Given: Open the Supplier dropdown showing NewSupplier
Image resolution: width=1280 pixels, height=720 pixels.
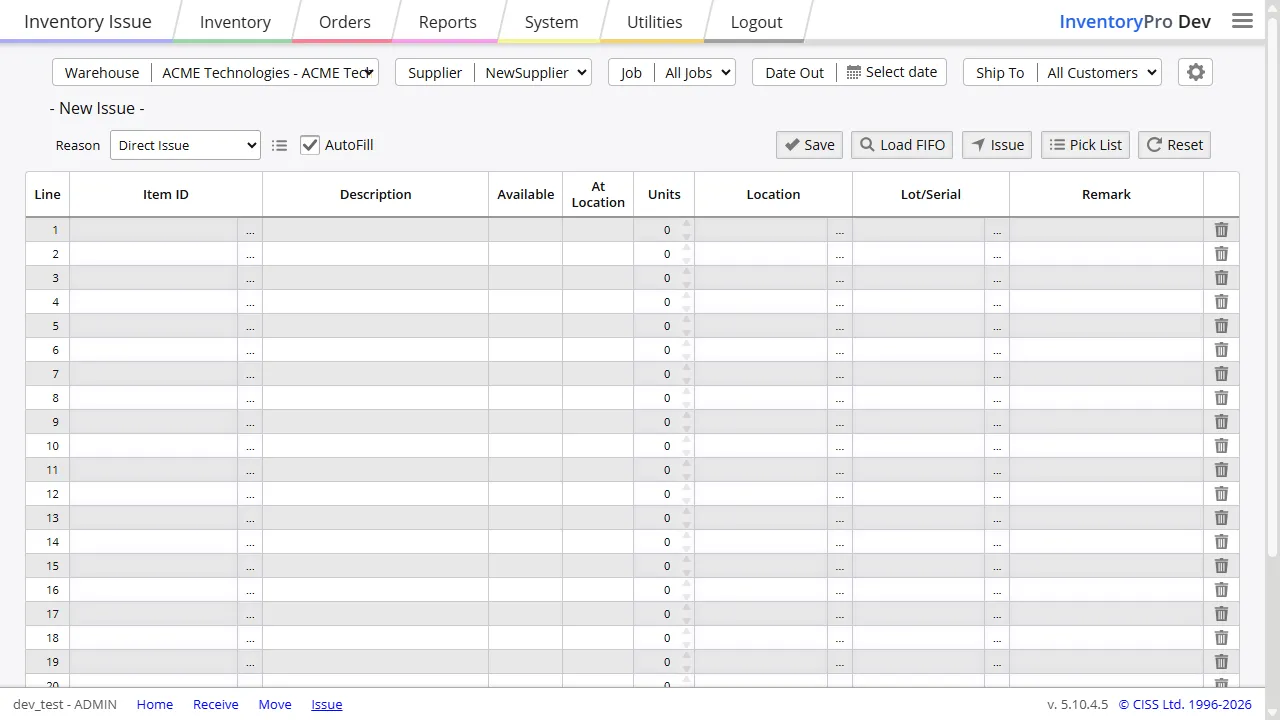Looking at the screenshot, I should 533,72.
